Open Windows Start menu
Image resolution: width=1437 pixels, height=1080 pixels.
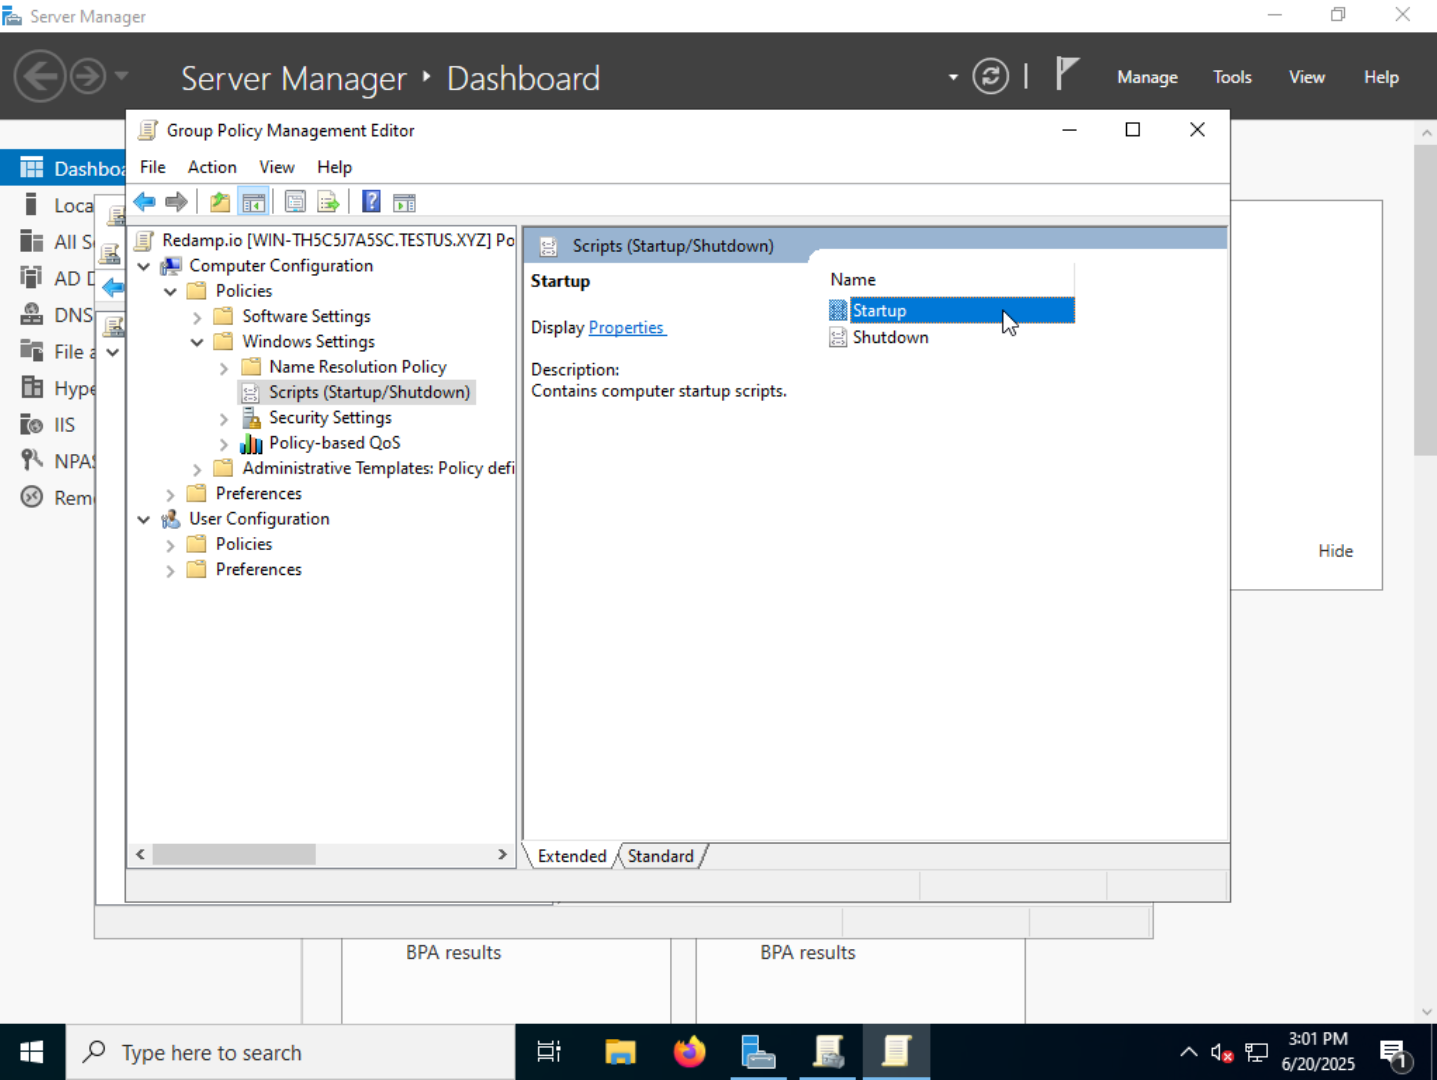pyautogui.click(x=32, y=1052)
